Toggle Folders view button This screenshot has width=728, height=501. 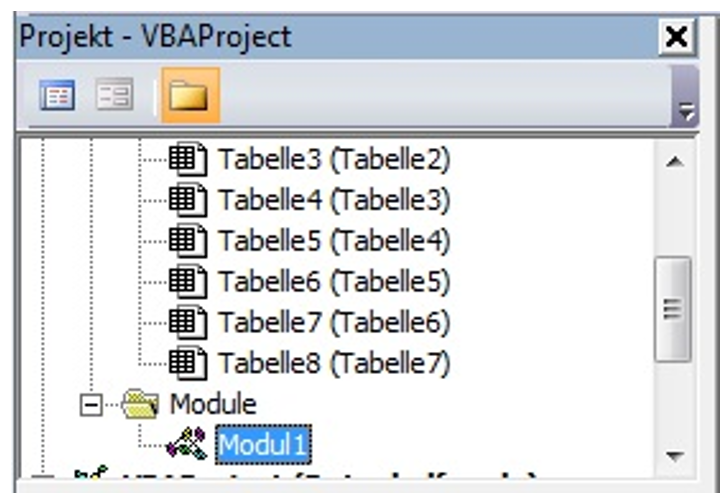pyautogui.click(x=187, y=97)
